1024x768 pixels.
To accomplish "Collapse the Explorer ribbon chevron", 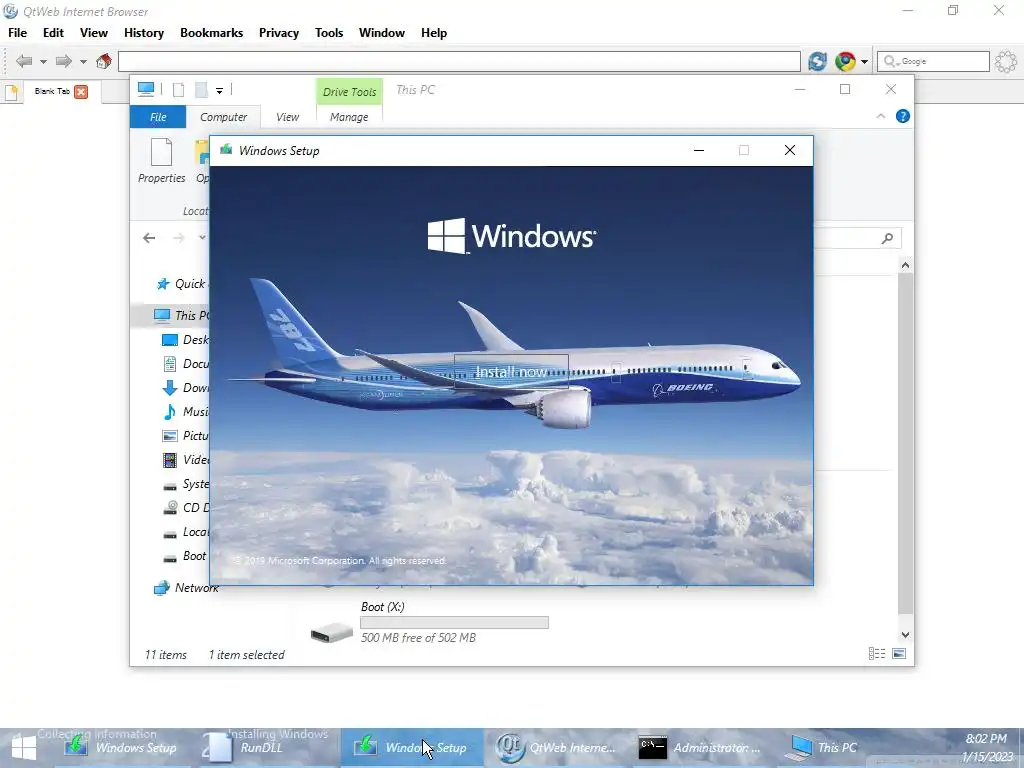I will [x=880, y=116].
